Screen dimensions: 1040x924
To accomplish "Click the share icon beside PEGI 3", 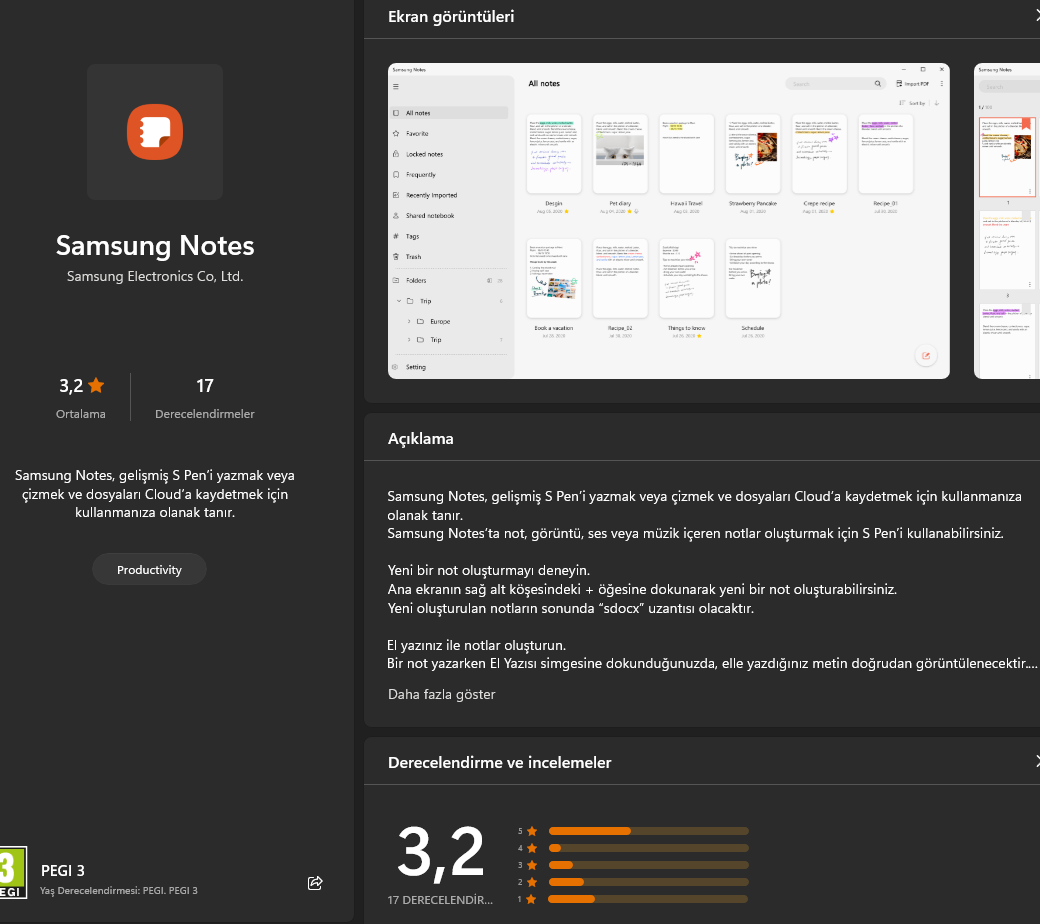I will (315, 883).
